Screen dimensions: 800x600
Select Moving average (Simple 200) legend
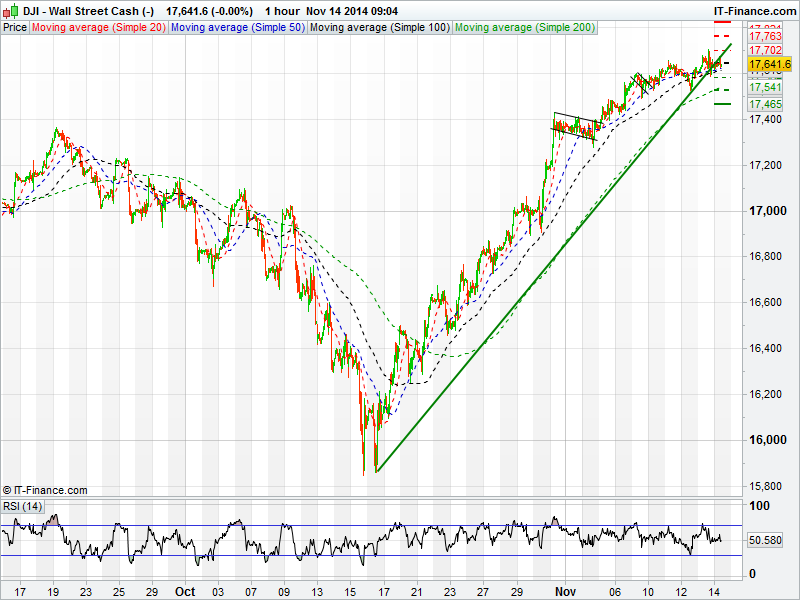pyautogui.click(x=525, y=28)
